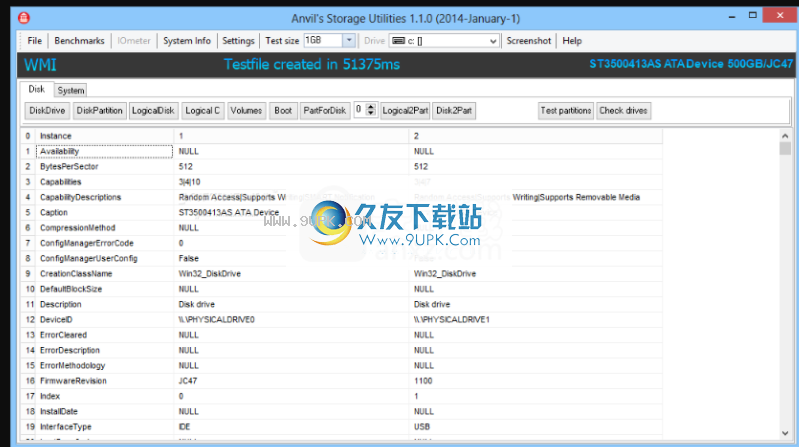Select the FirmwareRevision row label
The image size is (799, 447).
(73, 381)
